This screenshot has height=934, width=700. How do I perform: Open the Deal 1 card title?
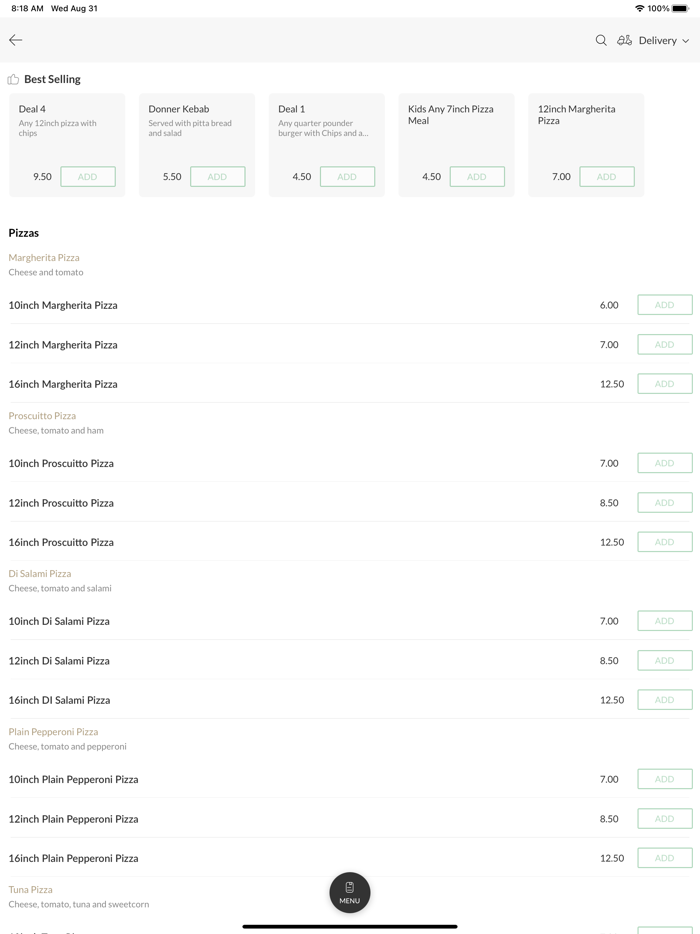click(291, 109)
